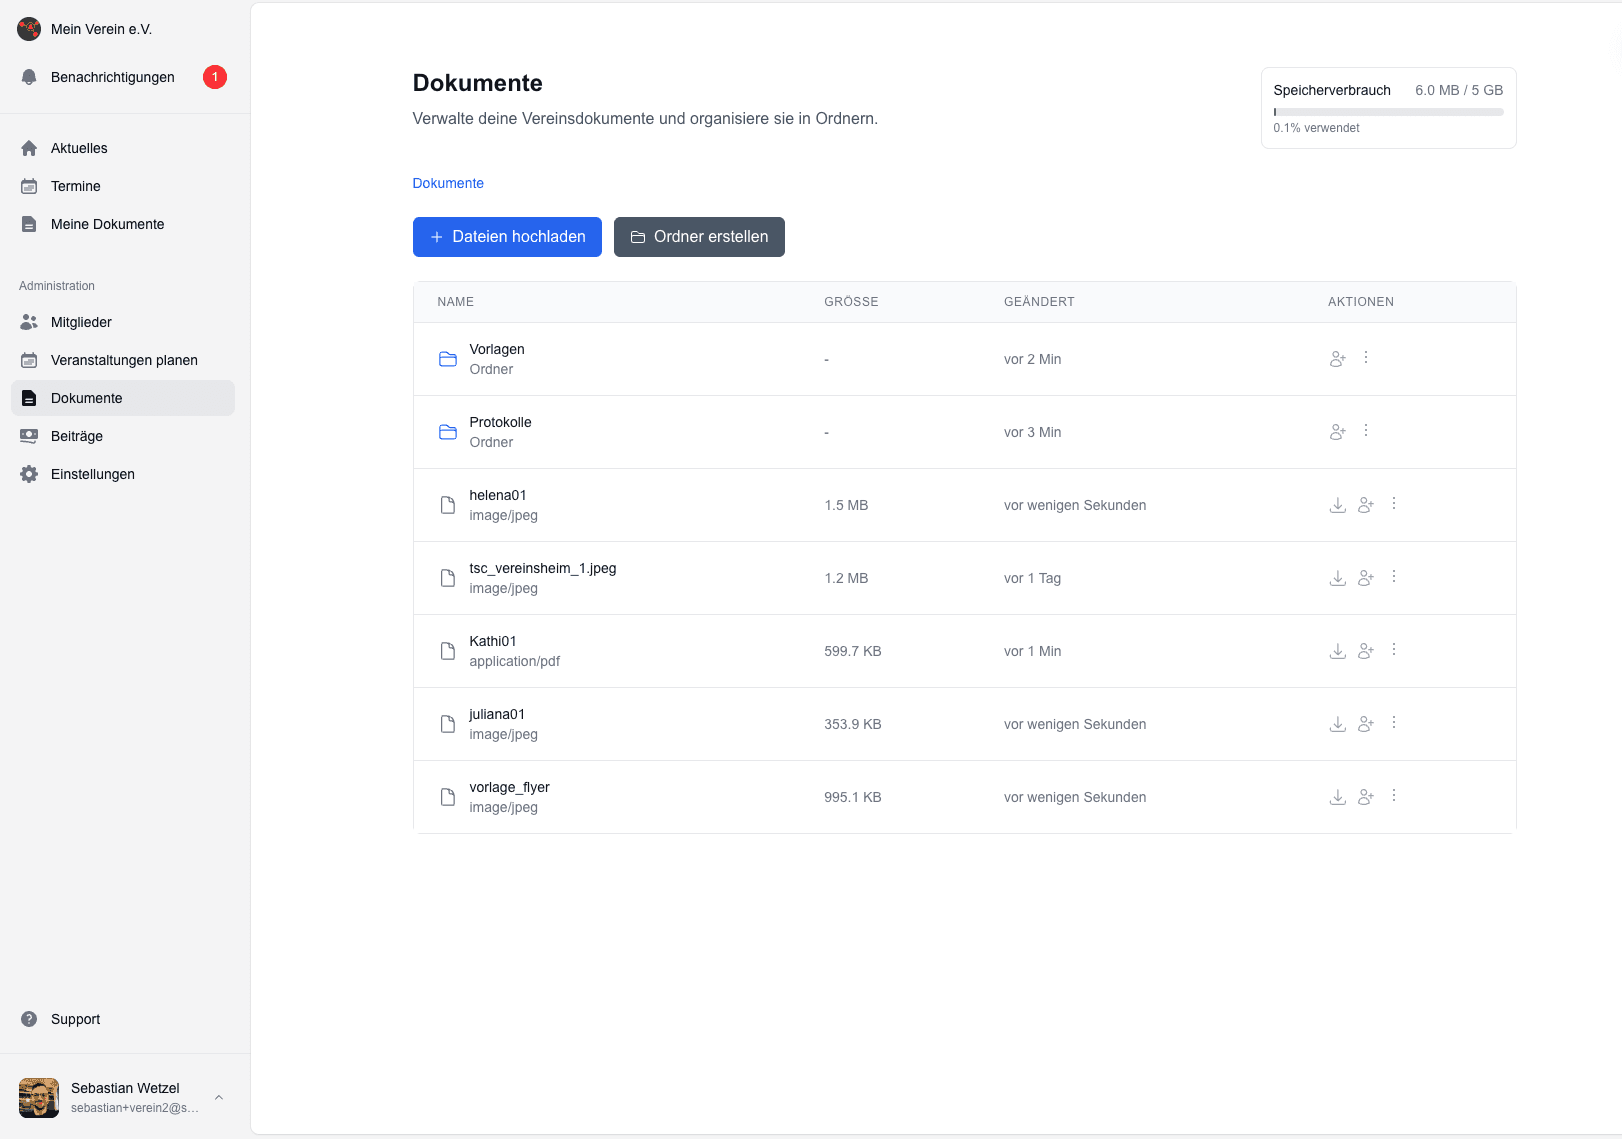The width and height of the screenshot is (1622, 1139).
Task: Click the GRÖSSE column header
Action: (851, 302)
